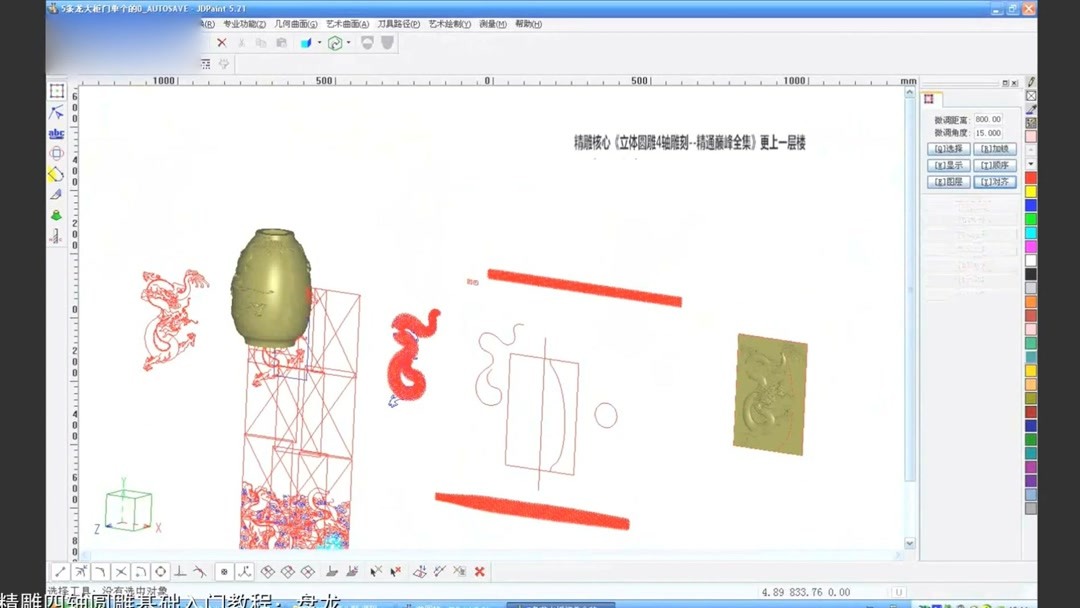Click the abc text tool in left toolbar
1080x608 pixels.
(55, 132)
